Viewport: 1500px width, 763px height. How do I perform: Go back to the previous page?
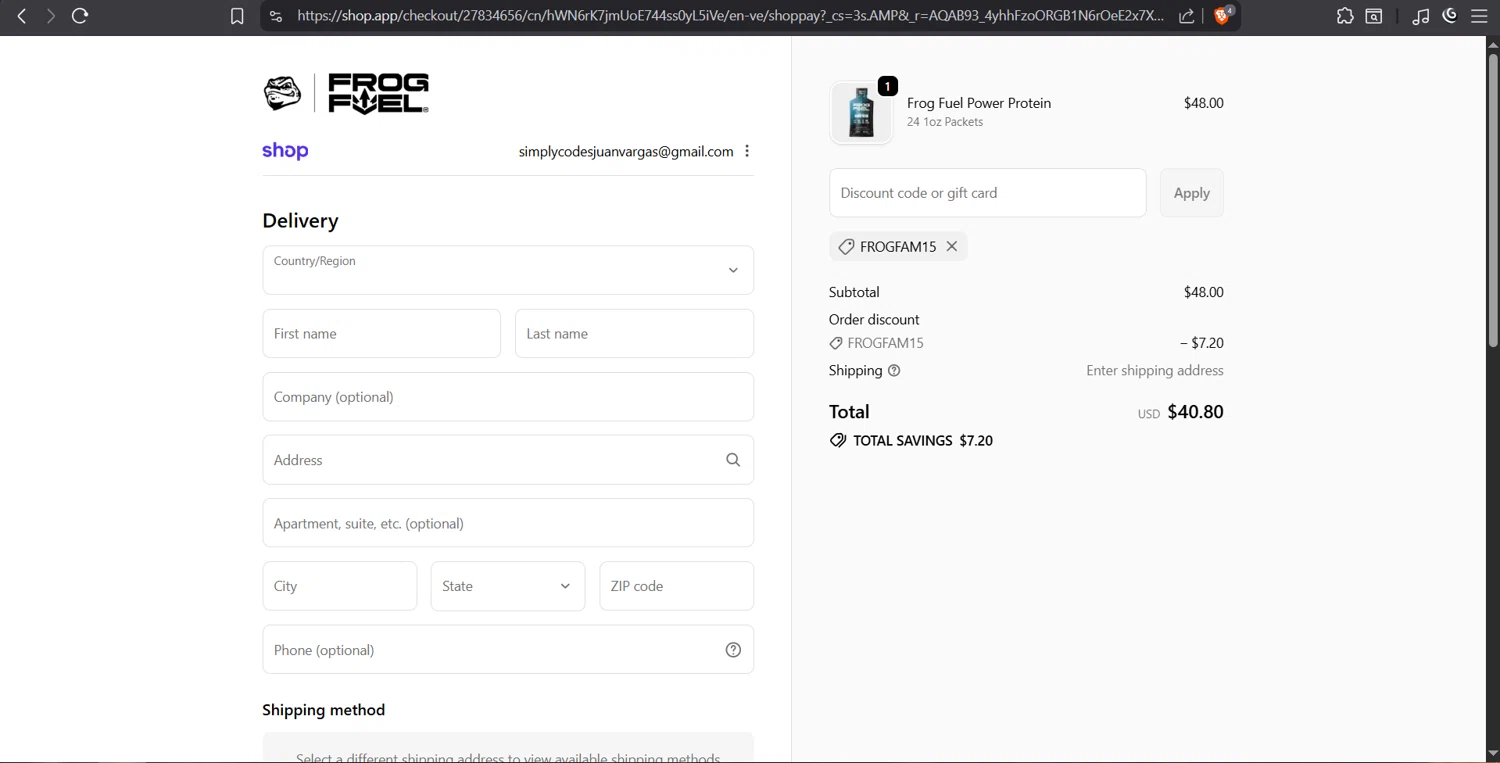[x=21, y=16]
